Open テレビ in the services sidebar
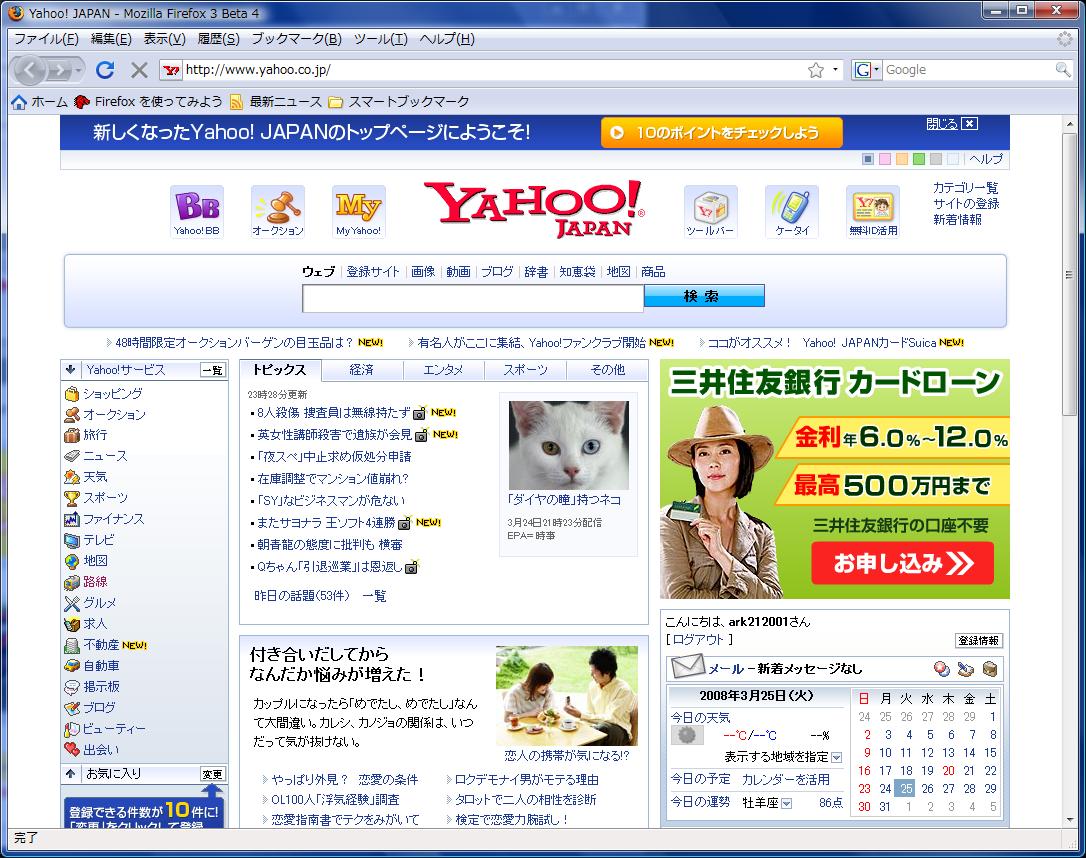Screen dimensions: 1086x858 point(98,539)
